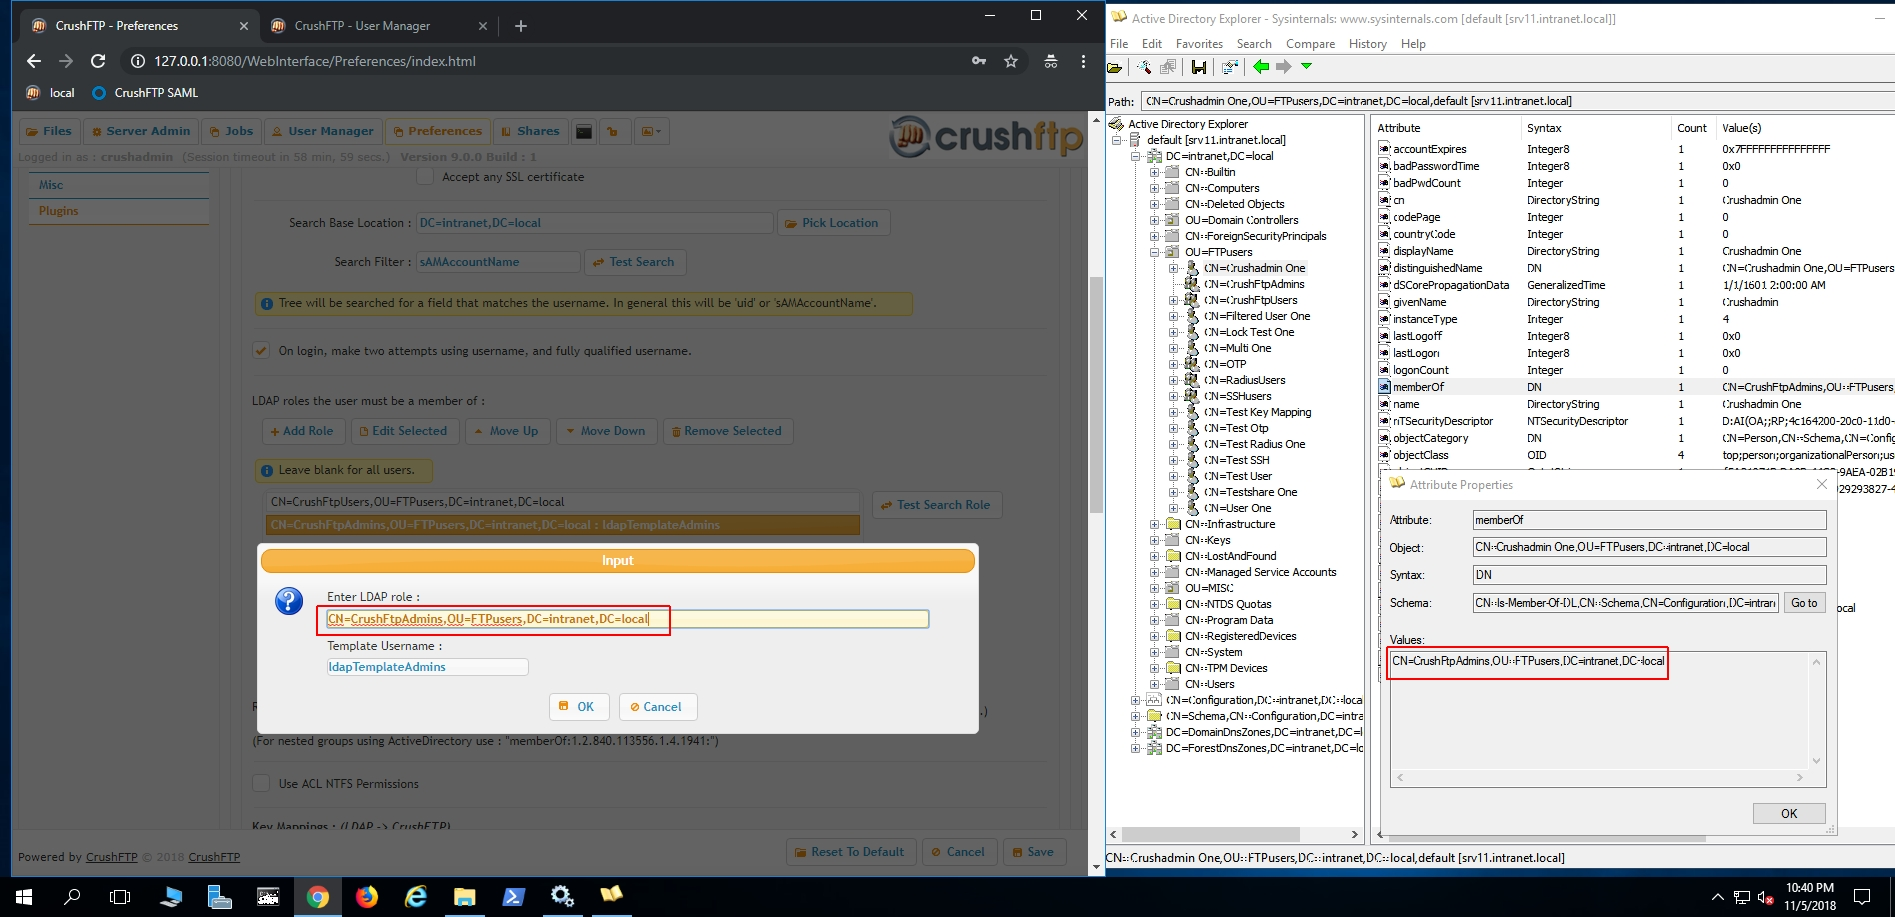Click the Chrome profile icon next to the bookmark star
This screenshot has width=1895, height=917.
[x=1051, y=61]
